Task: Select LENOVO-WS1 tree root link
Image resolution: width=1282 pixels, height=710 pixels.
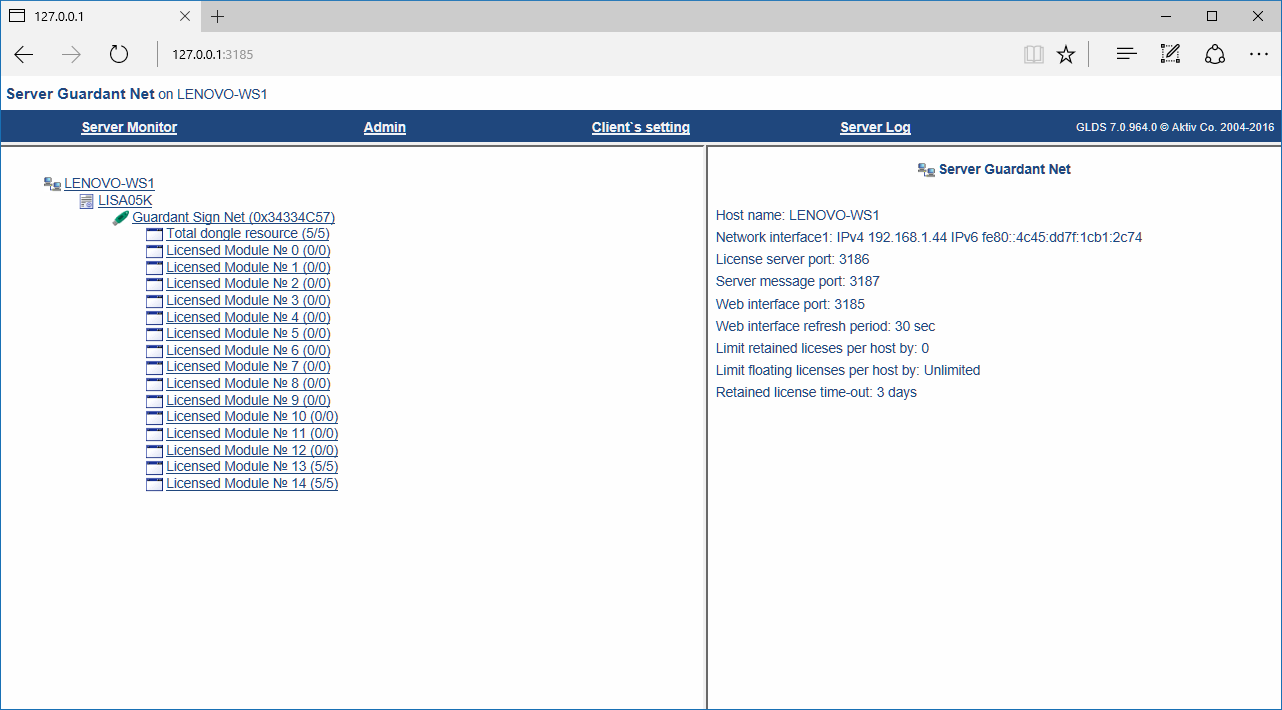Action: pos(109,184)
